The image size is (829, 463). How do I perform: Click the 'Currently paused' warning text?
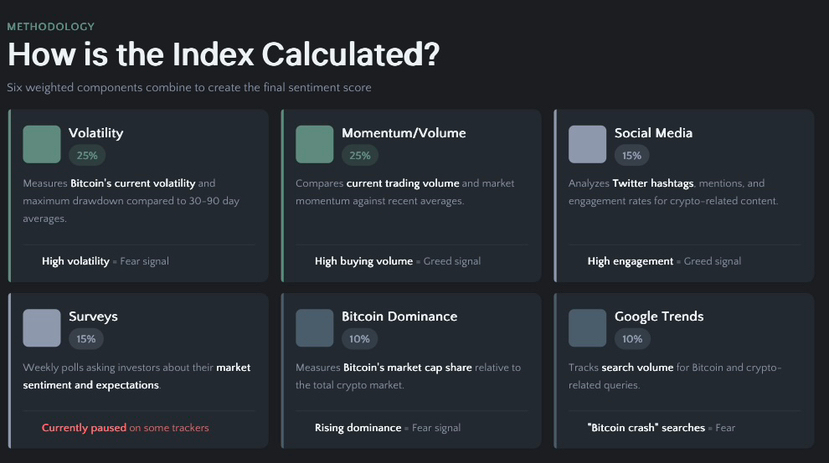point(84,428)
